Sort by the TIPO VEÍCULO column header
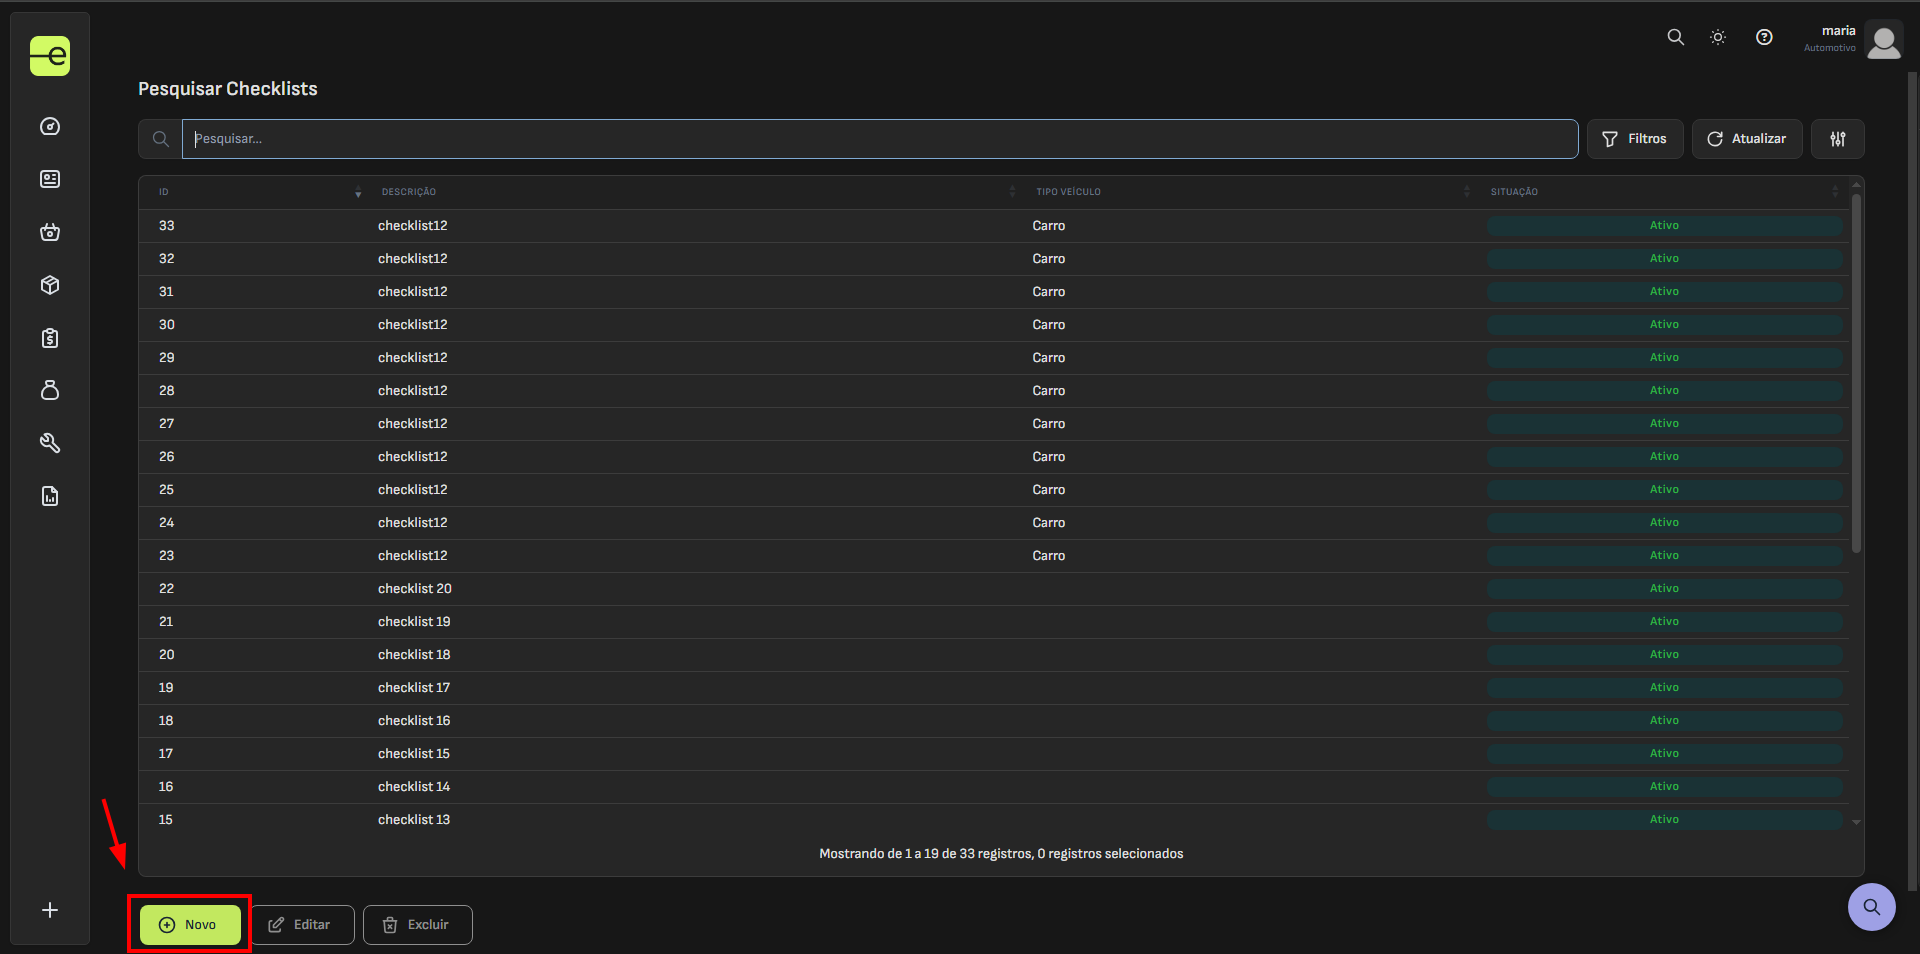 click(1253, 192)
